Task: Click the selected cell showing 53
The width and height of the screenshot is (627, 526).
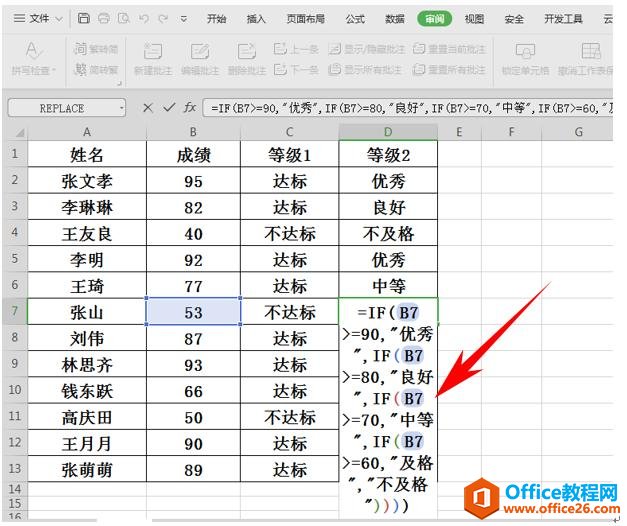Action: click(193, 312)
